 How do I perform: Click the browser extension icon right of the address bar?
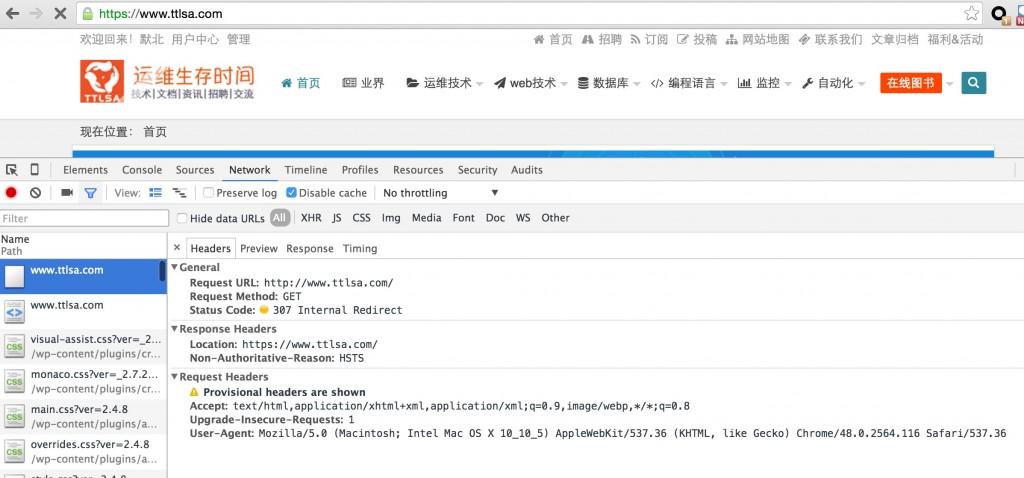coord(999,13)
